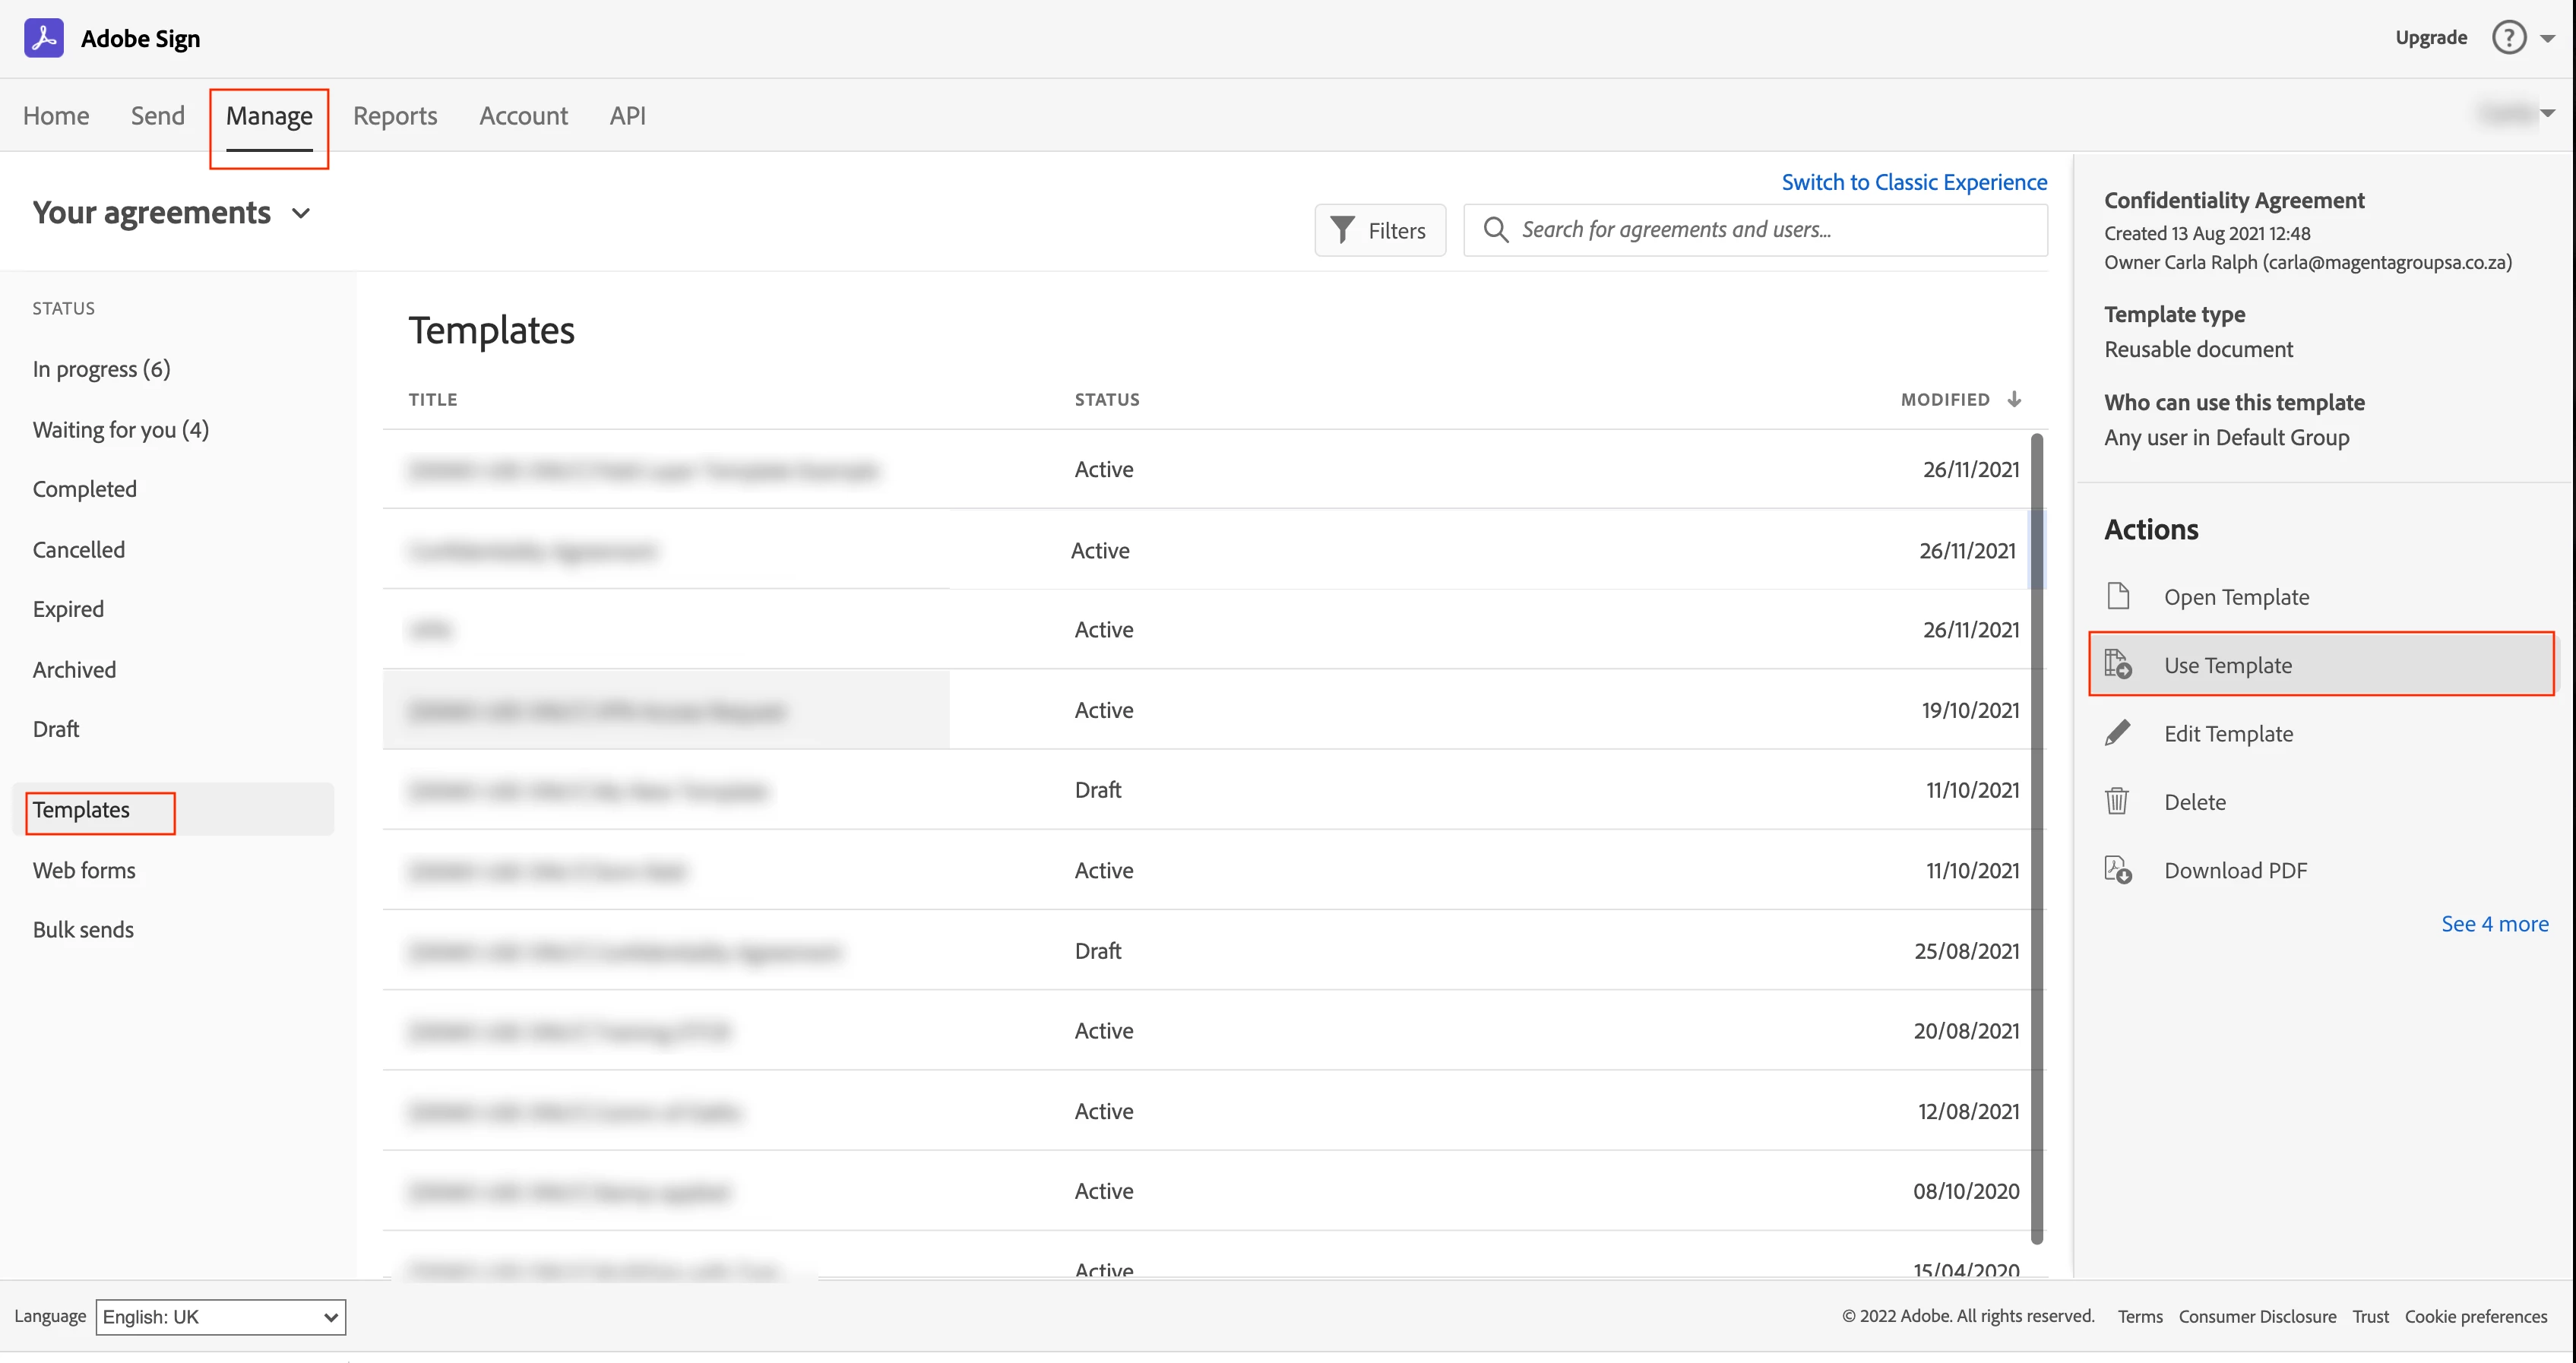Click the Delete trash can icon
The height and width of the screenshot is (1363, 2576).
(x=2116, y=801)
